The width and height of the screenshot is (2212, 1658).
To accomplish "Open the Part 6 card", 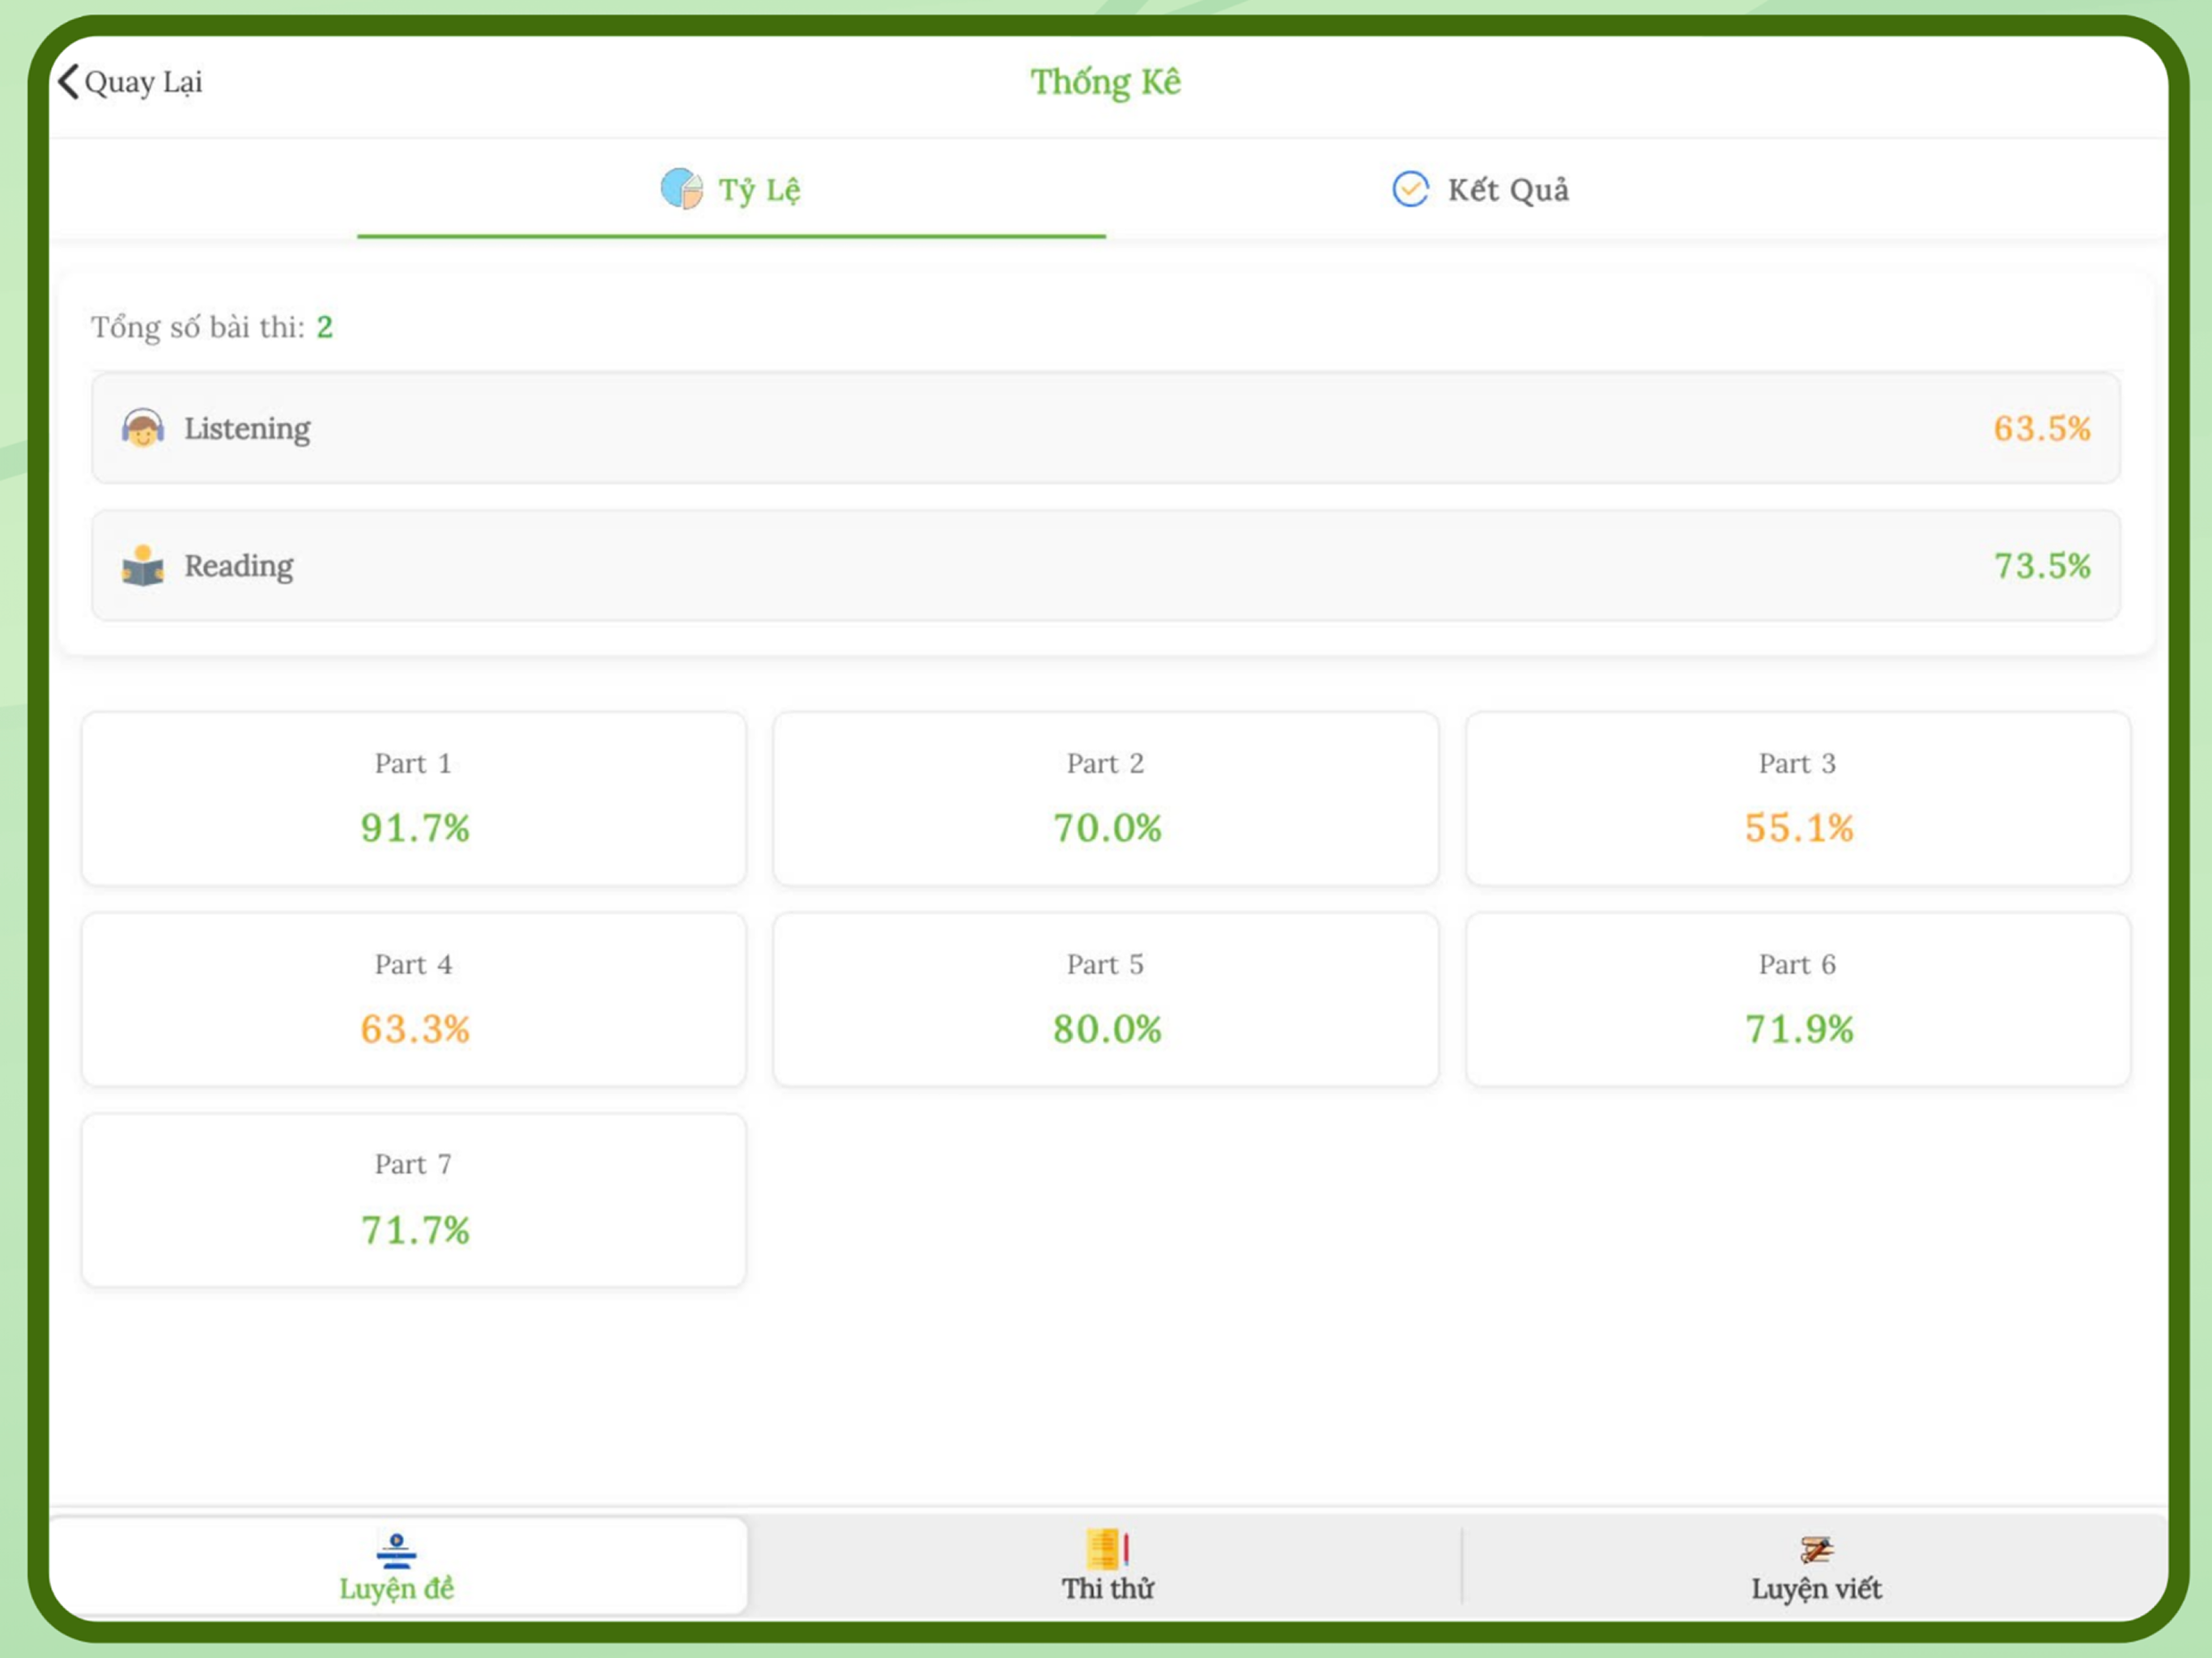I will click(1798, 999).
